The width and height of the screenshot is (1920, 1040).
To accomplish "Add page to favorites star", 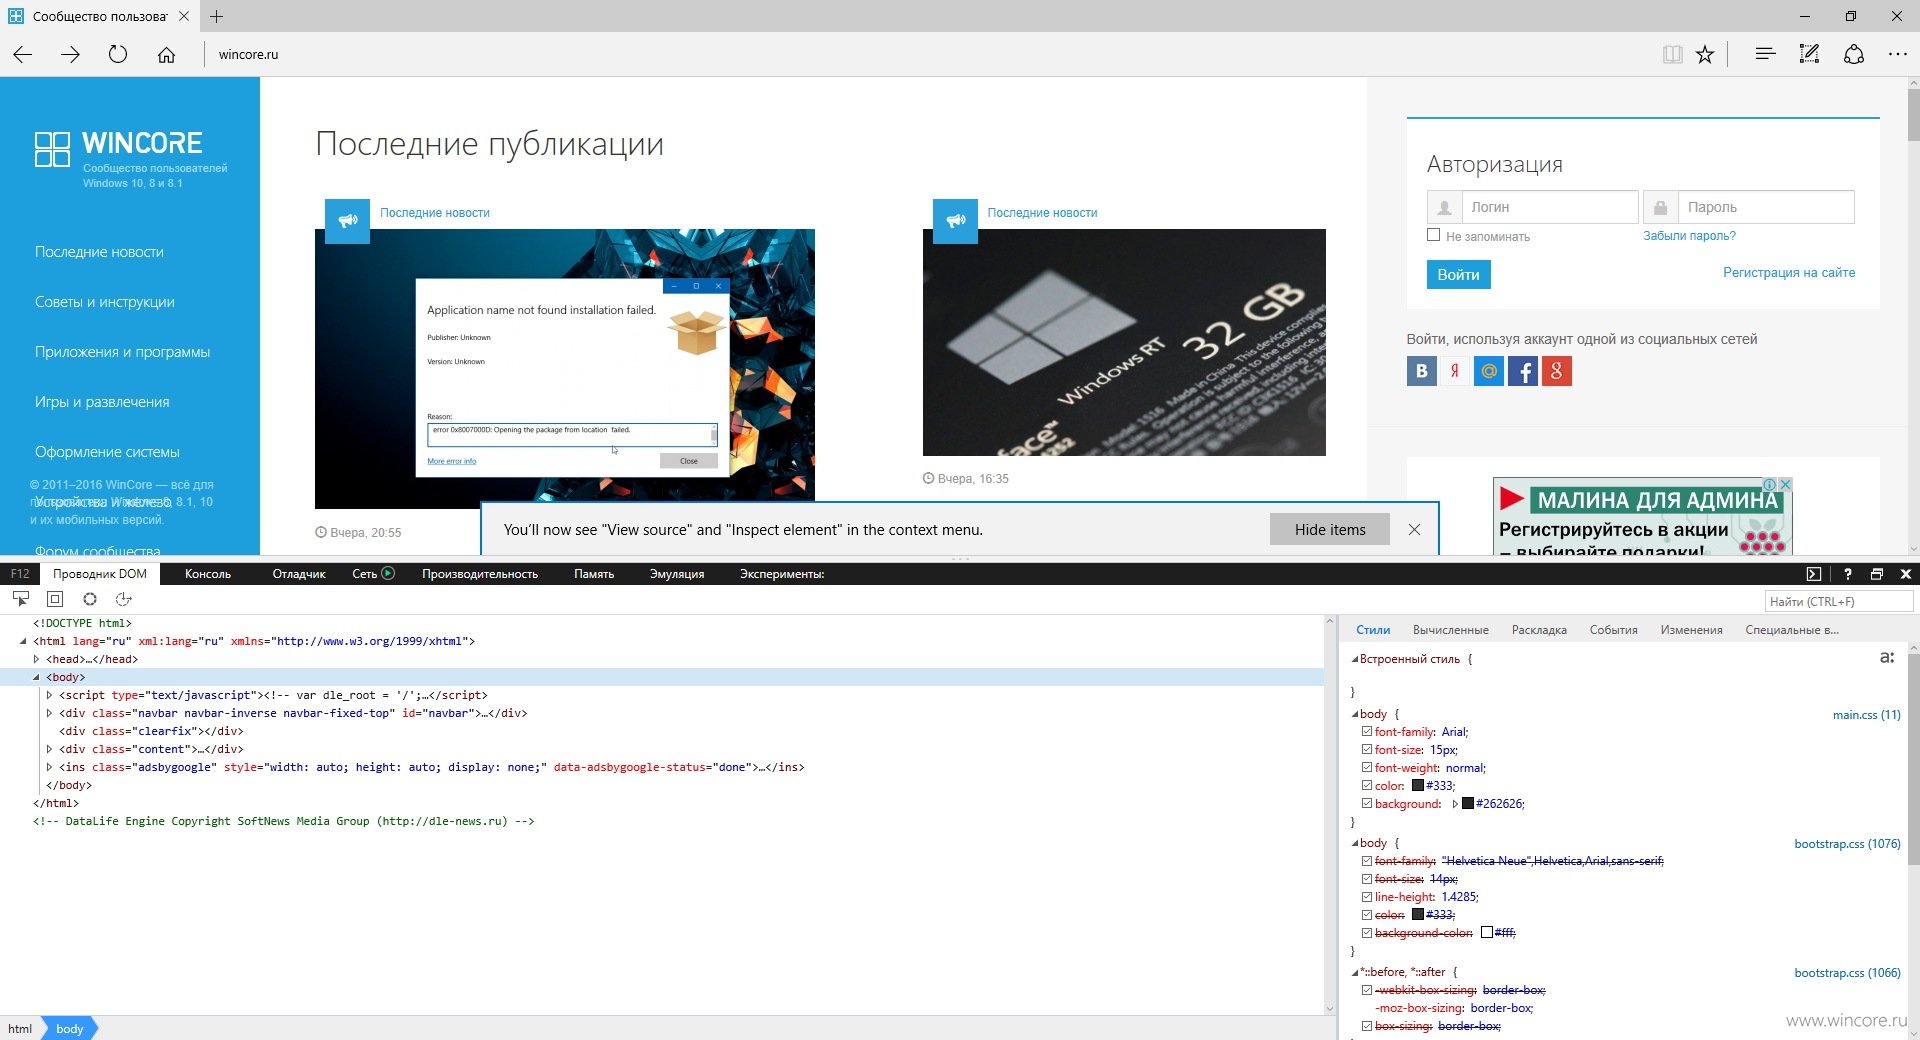I will pos(1705,55).
